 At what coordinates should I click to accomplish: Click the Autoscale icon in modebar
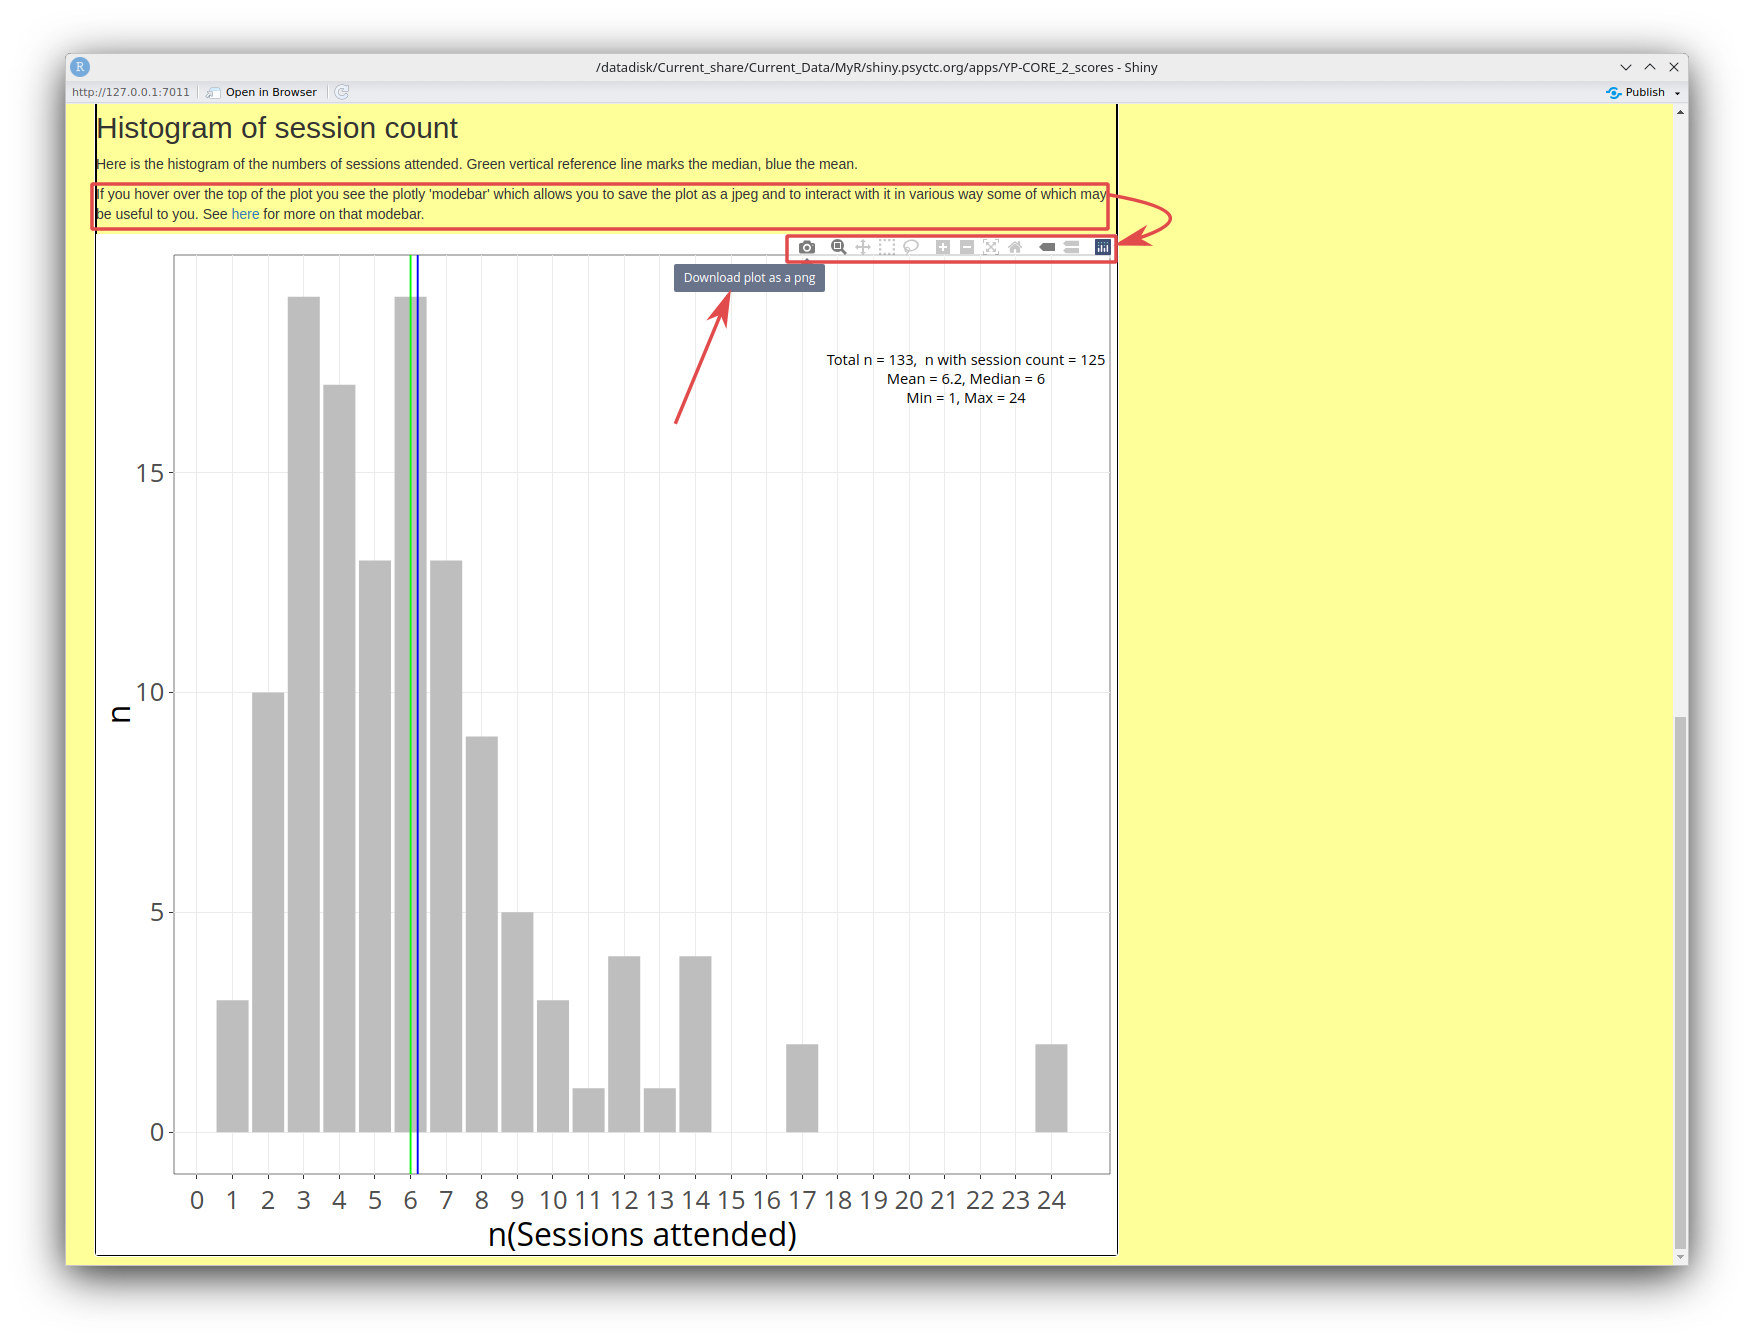(x=991, y=247)
